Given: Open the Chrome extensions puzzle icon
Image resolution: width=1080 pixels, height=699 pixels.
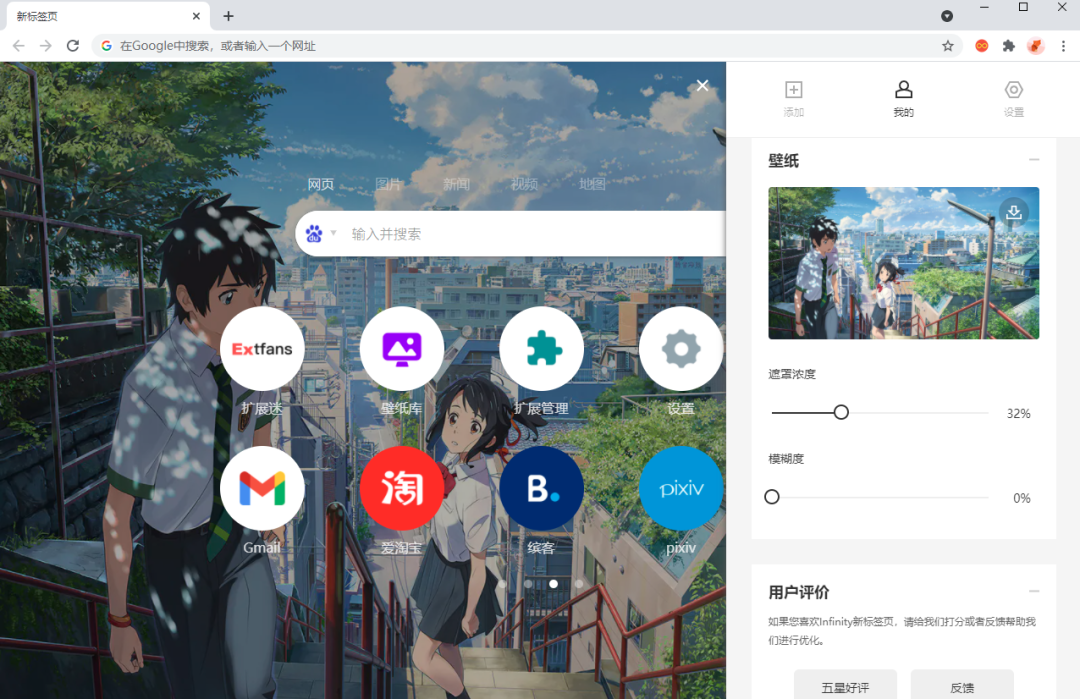Looking at the screenshot, I should click(1008, 45).
